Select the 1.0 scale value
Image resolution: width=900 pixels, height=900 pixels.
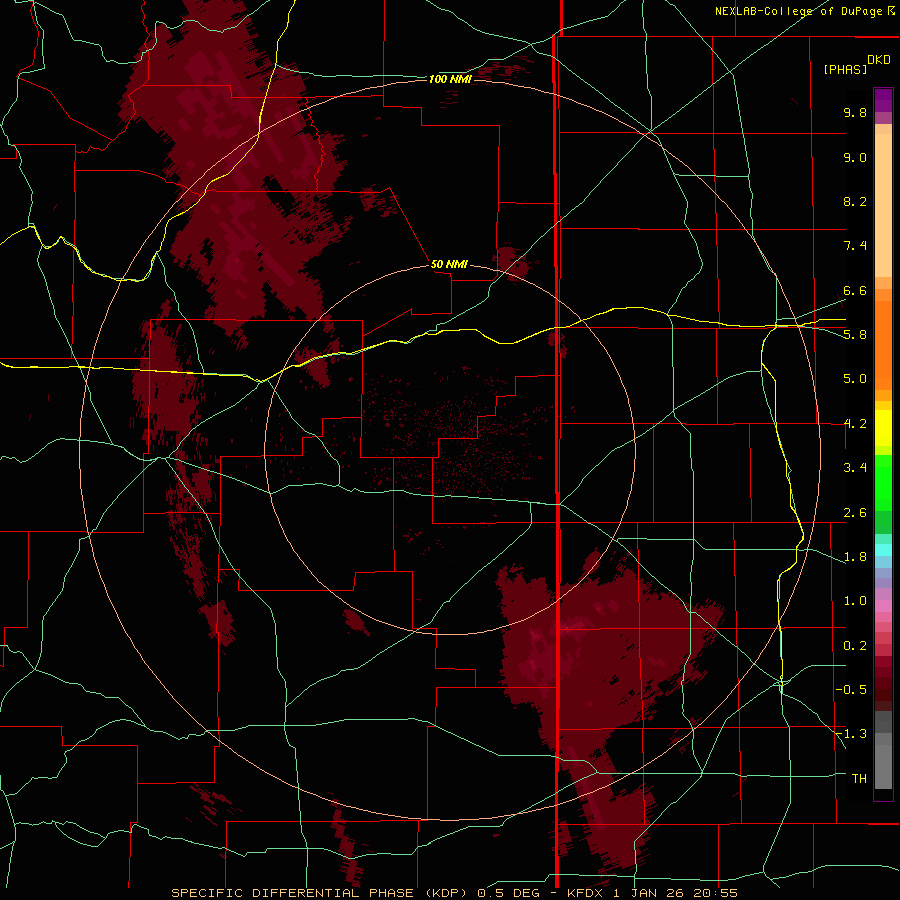click(x=855, y=601)
